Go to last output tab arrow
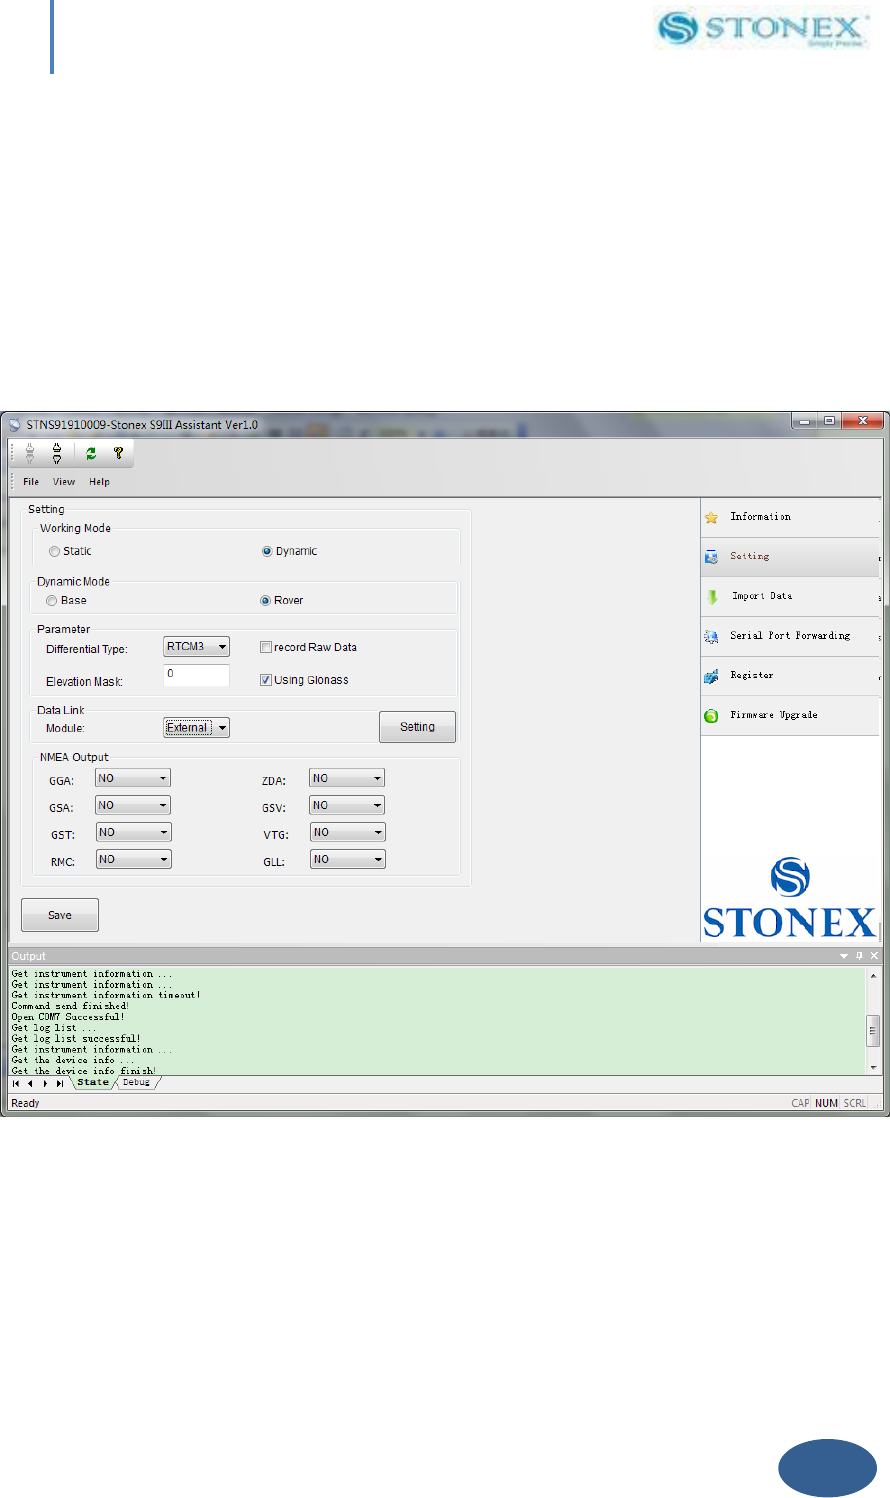Image resolution: width=890 pixels, height=1498 pixels. (x=60, y=1083)
